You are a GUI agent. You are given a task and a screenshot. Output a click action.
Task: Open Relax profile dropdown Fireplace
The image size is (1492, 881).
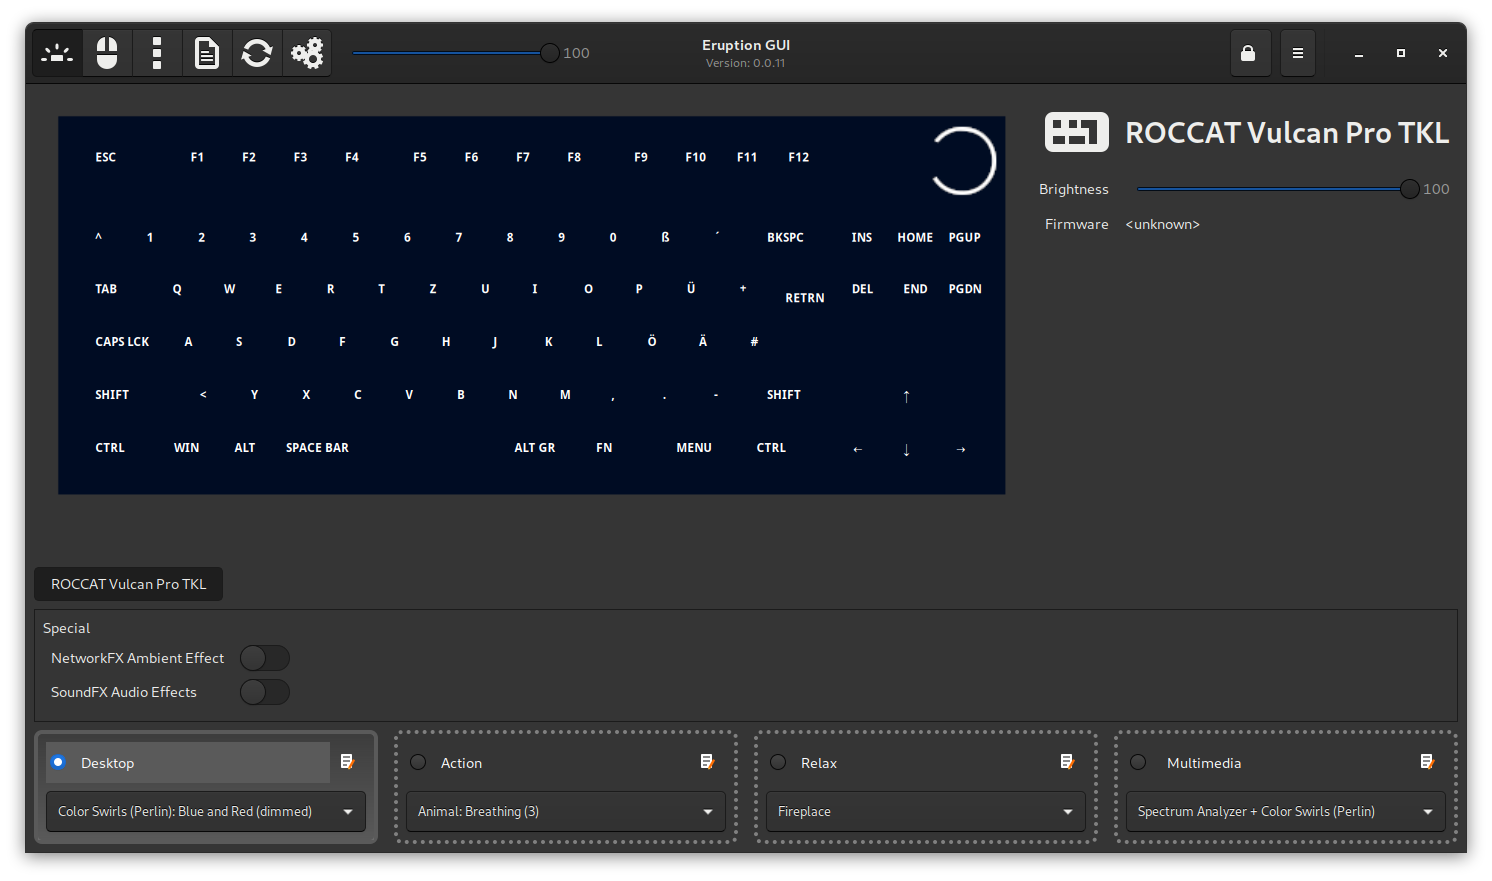(926, 811)
